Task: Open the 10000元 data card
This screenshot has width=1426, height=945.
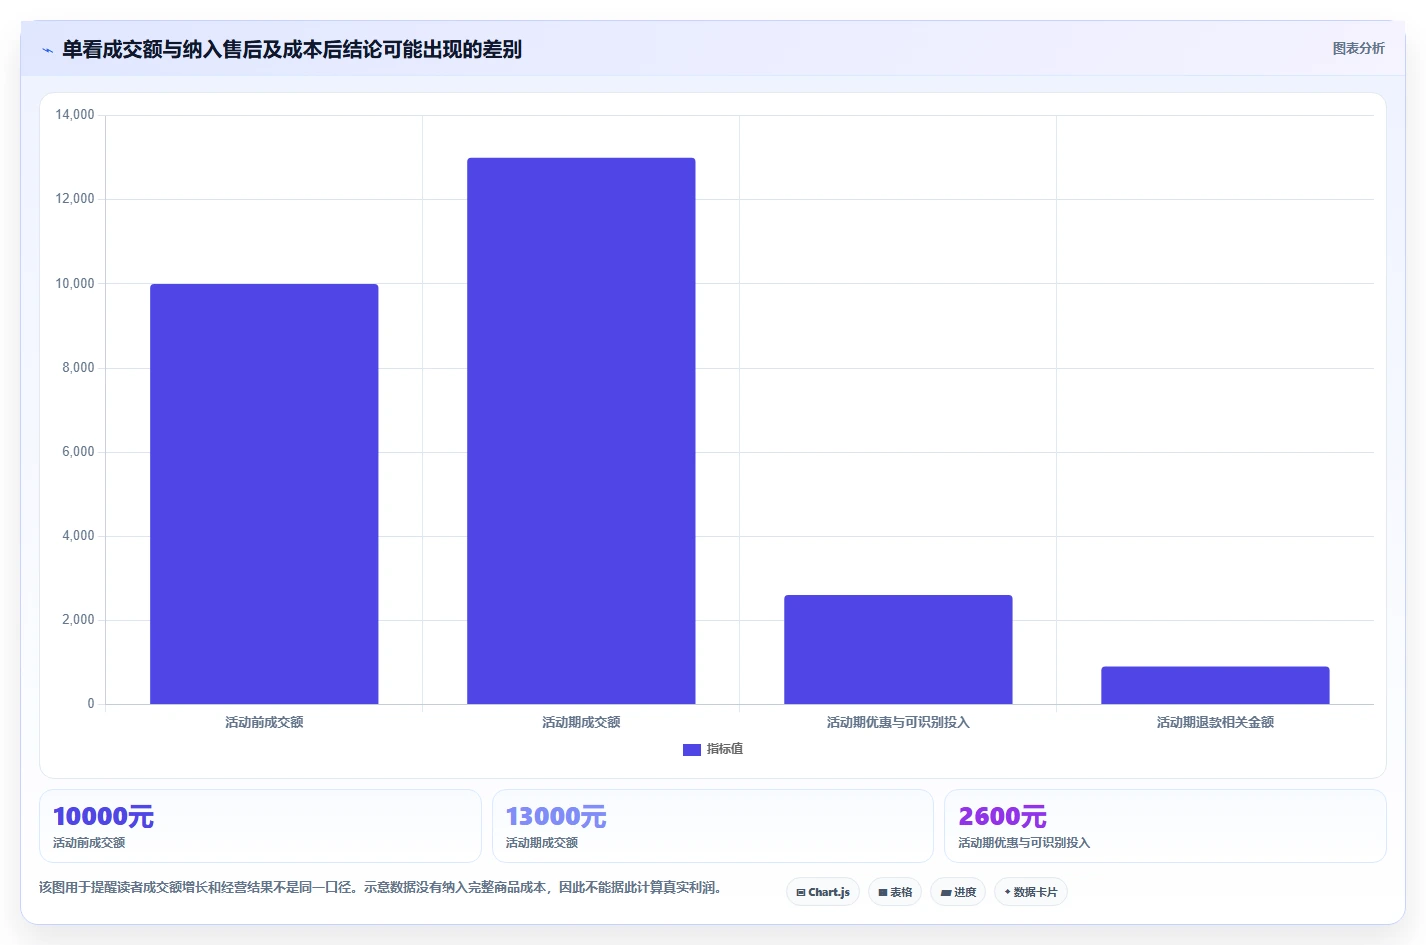Action: 260,826
